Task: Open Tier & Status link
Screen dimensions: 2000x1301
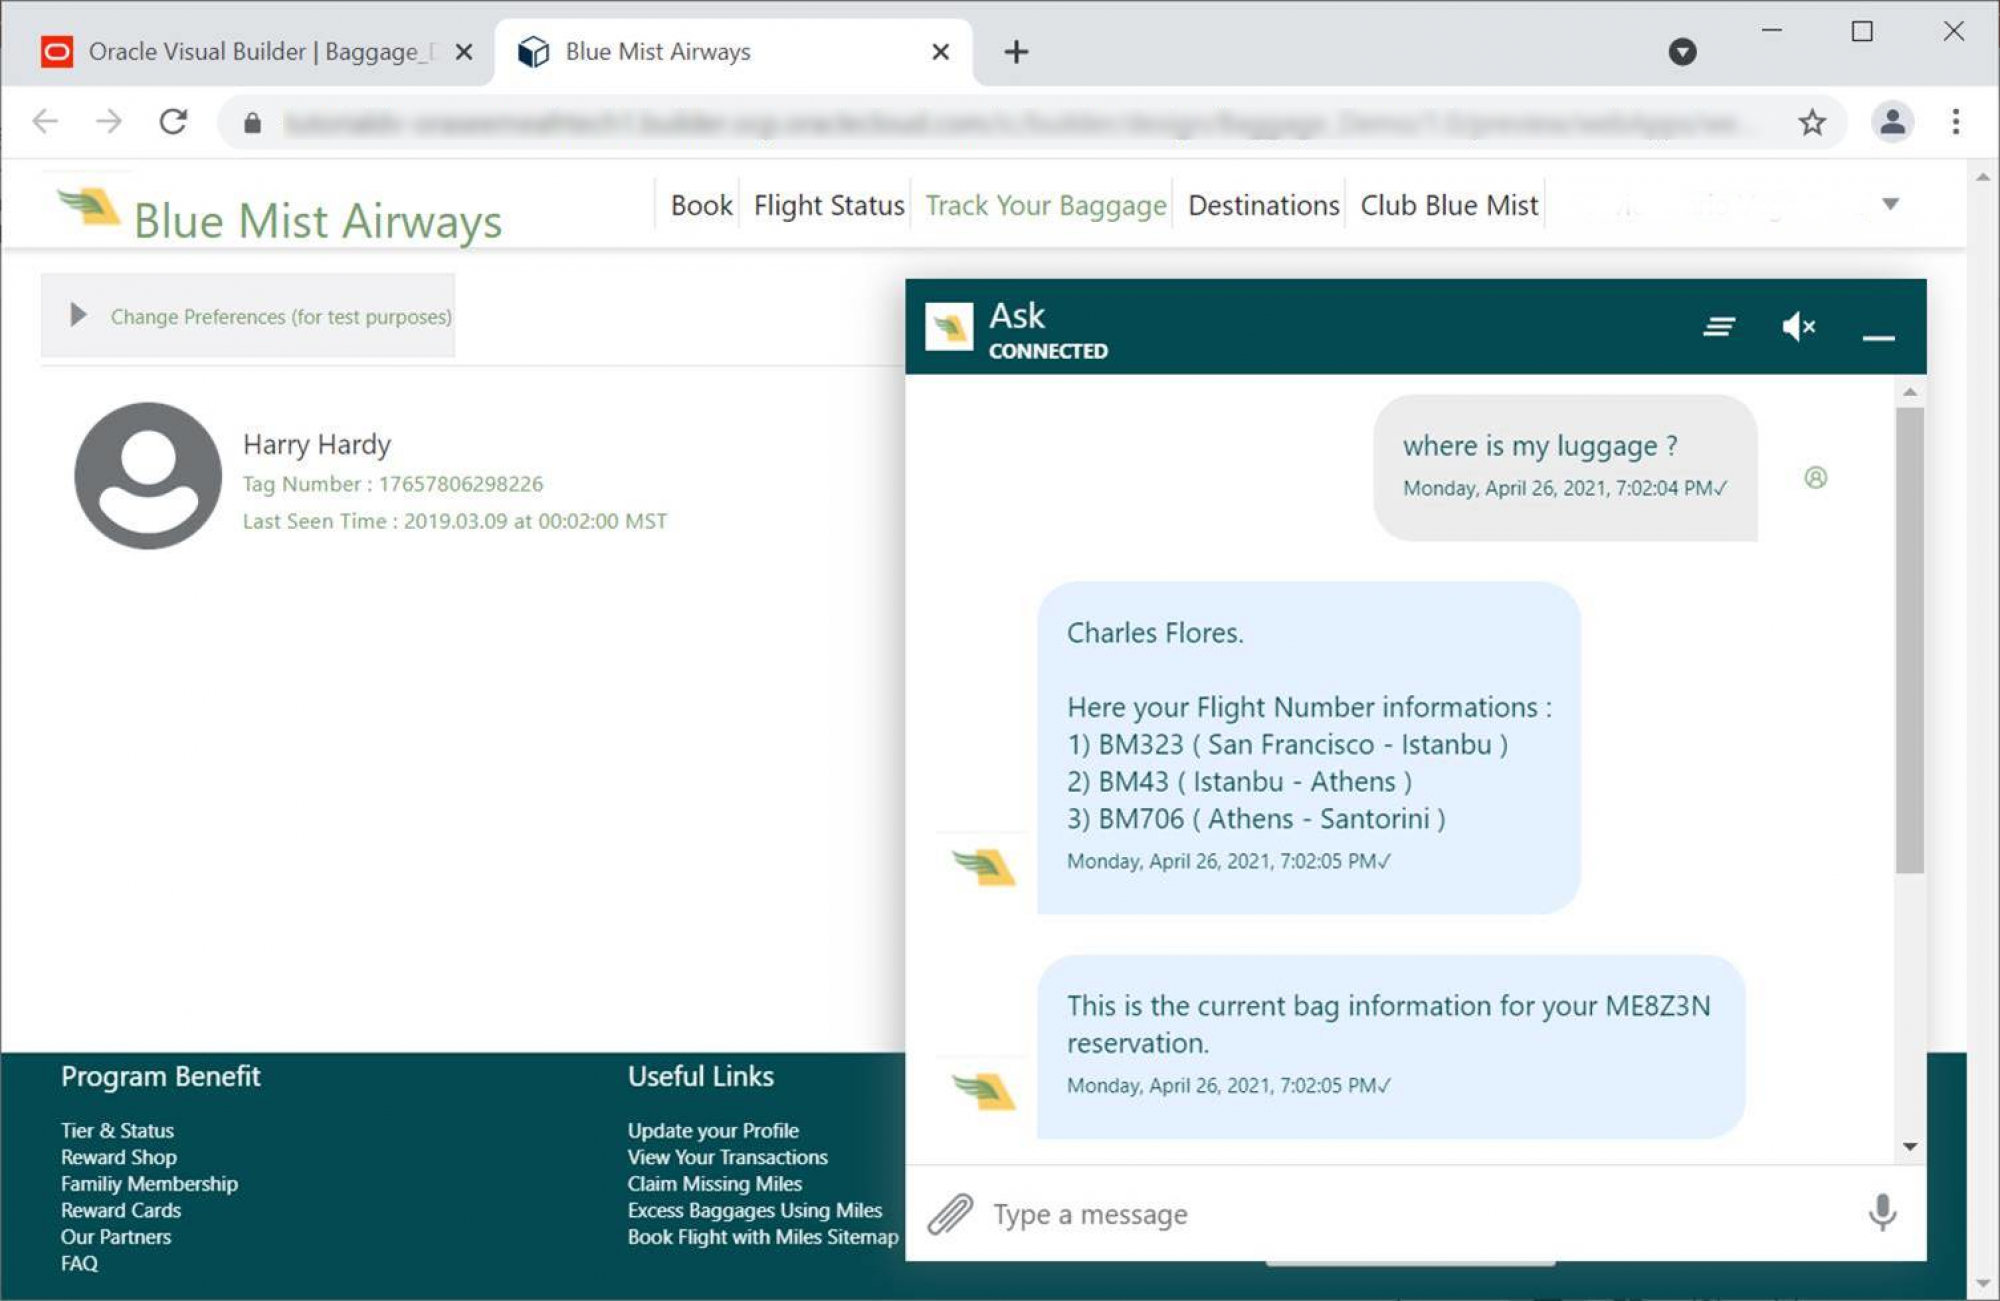Action: (117, 1131)
